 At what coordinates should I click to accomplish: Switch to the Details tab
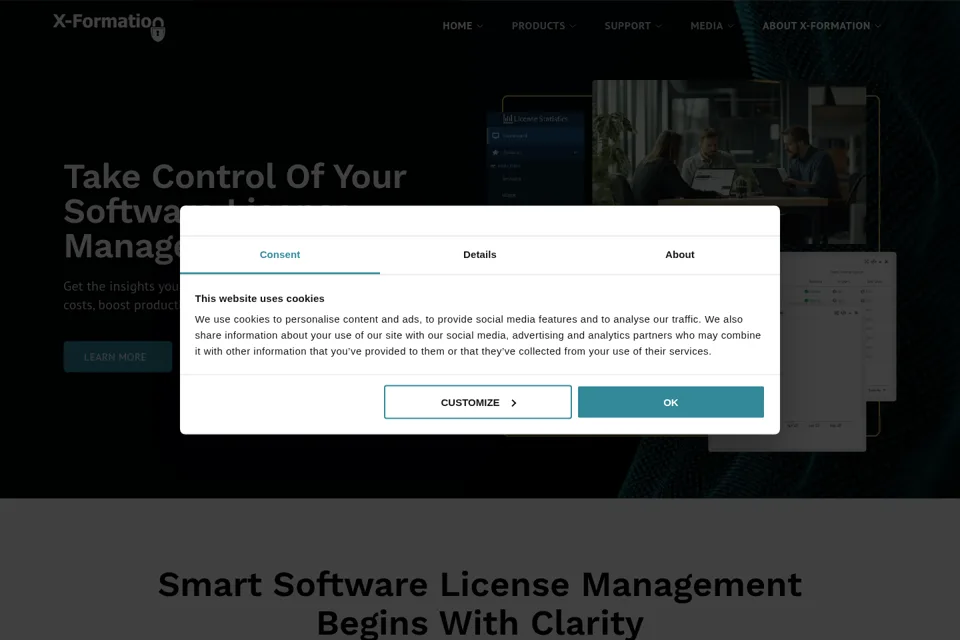[x=479, y=255]
